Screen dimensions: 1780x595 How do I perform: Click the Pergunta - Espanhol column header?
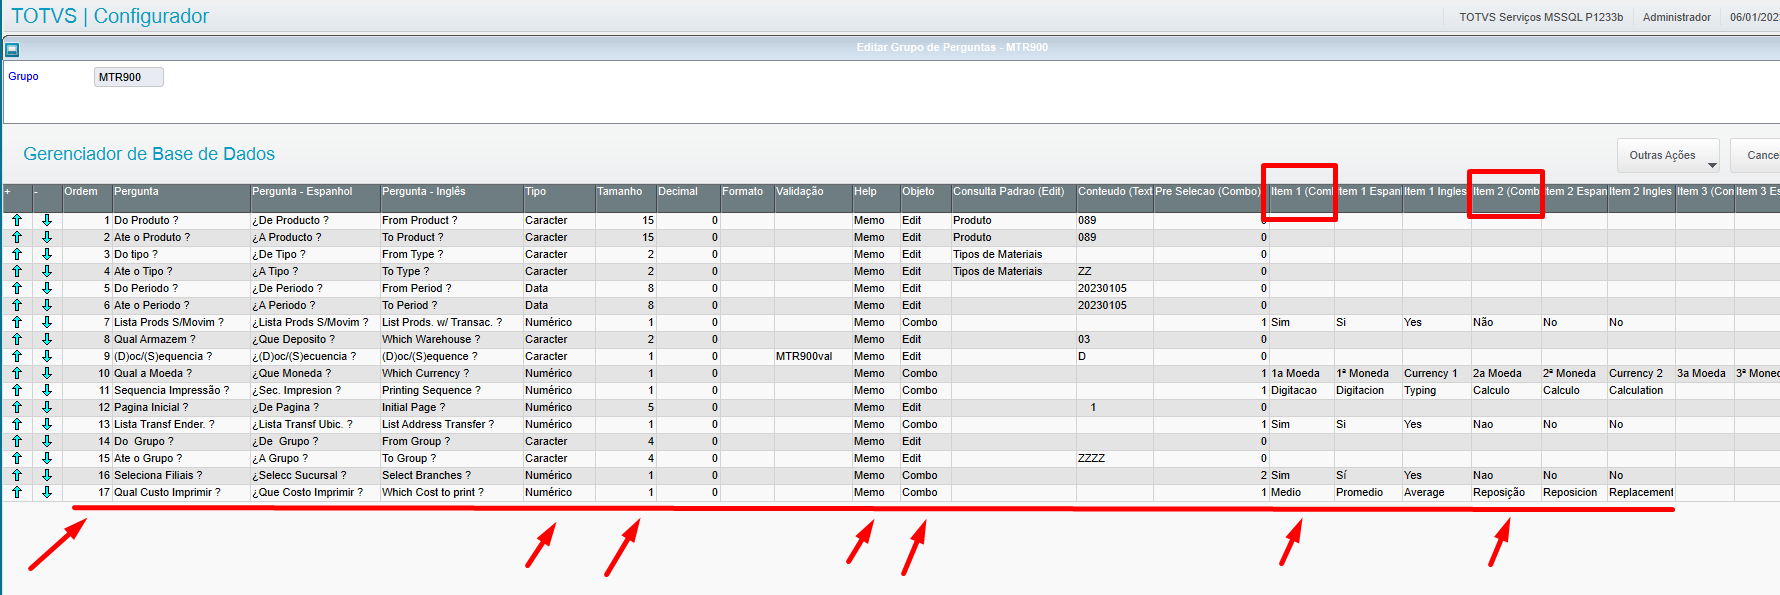tap(314, 197)
